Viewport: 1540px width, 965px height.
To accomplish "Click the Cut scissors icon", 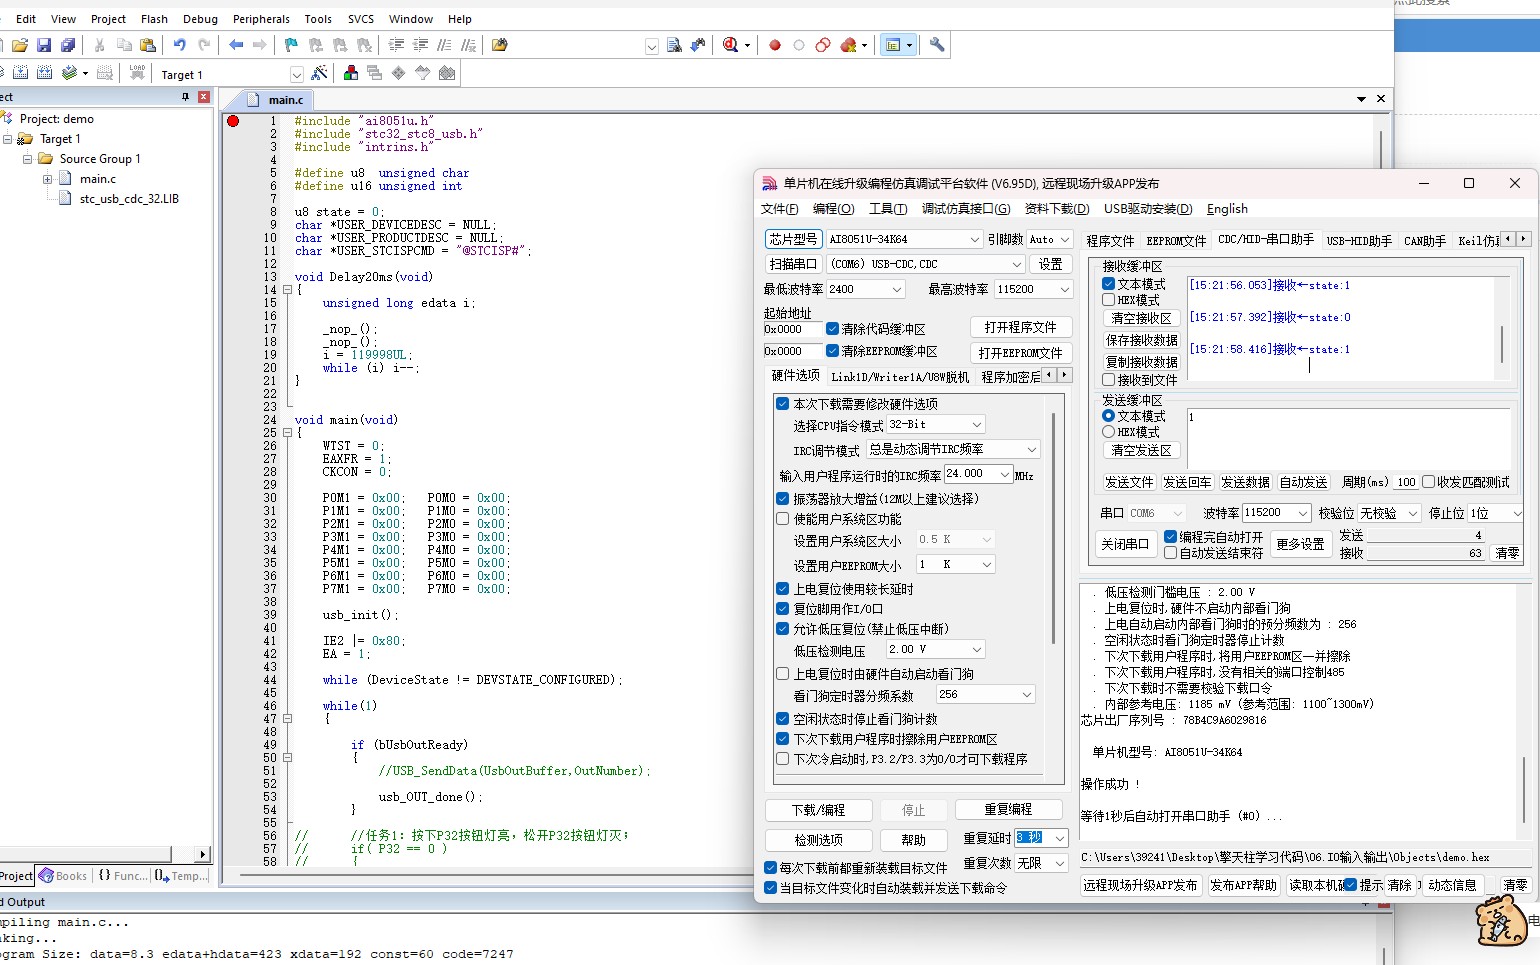I will 99,45.
